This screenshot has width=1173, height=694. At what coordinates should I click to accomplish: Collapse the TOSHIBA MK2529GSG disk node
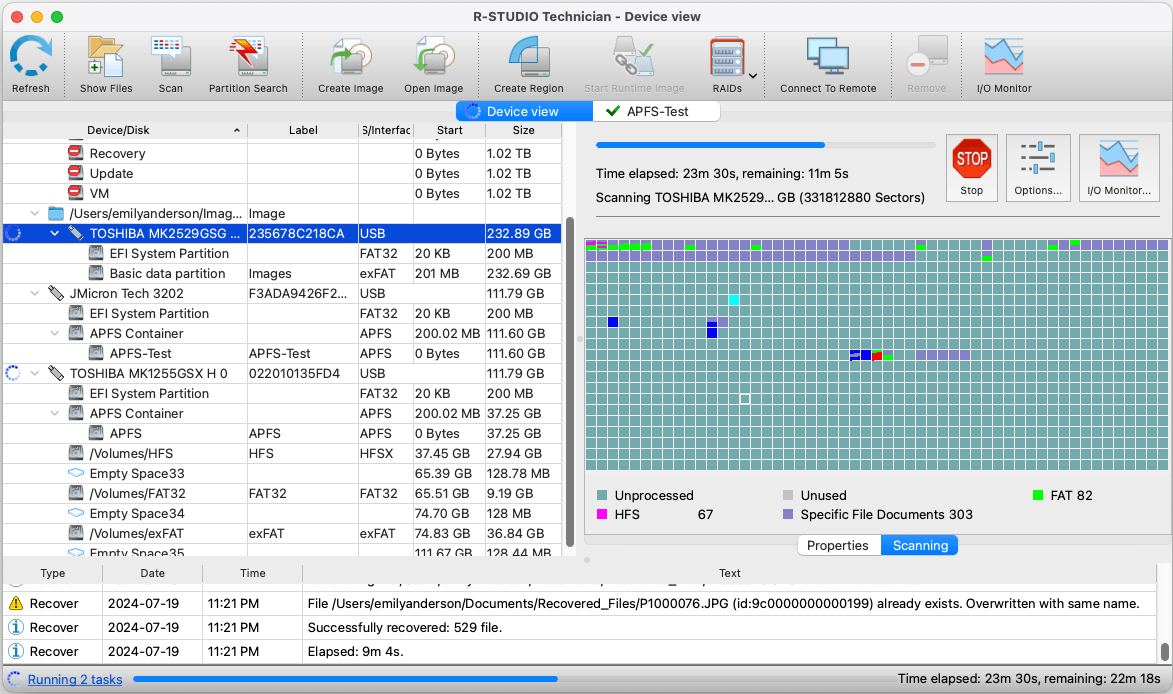[x=55, y=233]
